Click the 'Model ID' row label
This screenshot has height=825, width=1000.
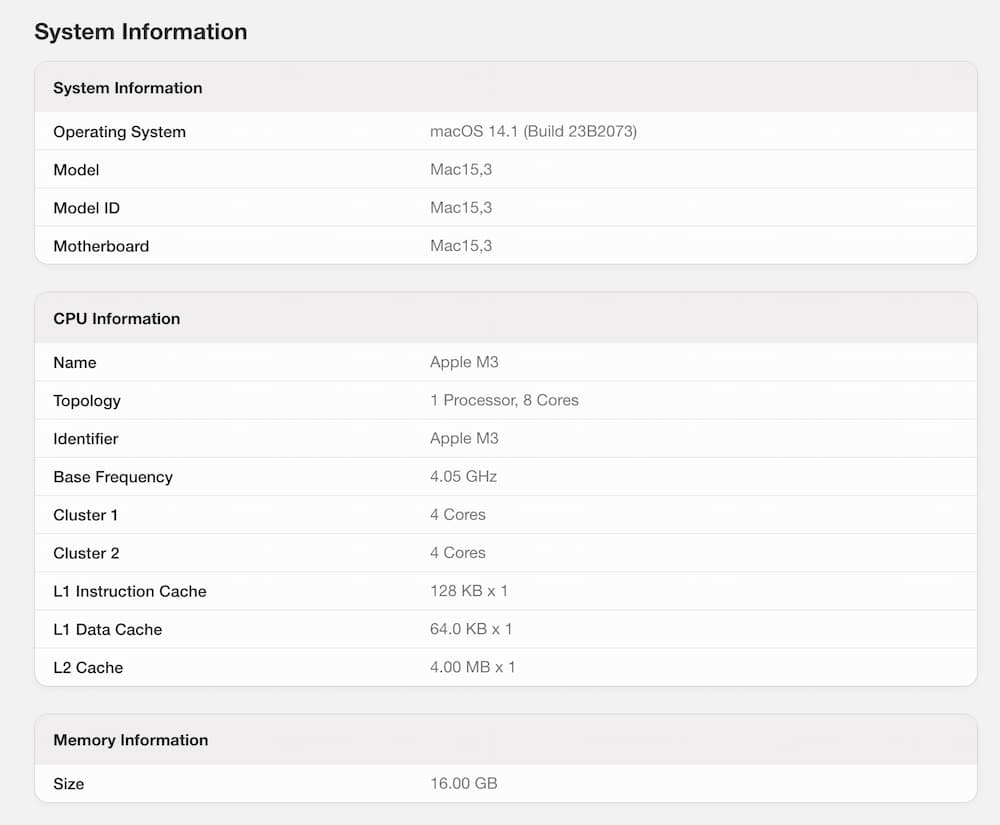tap(86, 208)
